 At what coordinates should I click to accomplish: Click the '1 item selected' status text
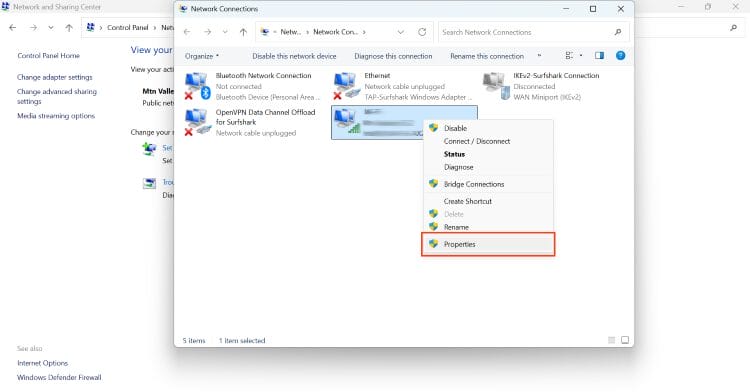pyautogui.click(x=242, y=340)
